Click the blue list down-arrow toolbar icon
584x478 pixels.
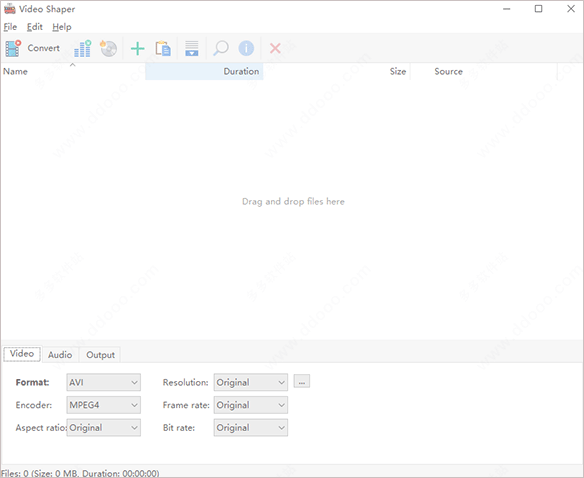tap(192, 48)
